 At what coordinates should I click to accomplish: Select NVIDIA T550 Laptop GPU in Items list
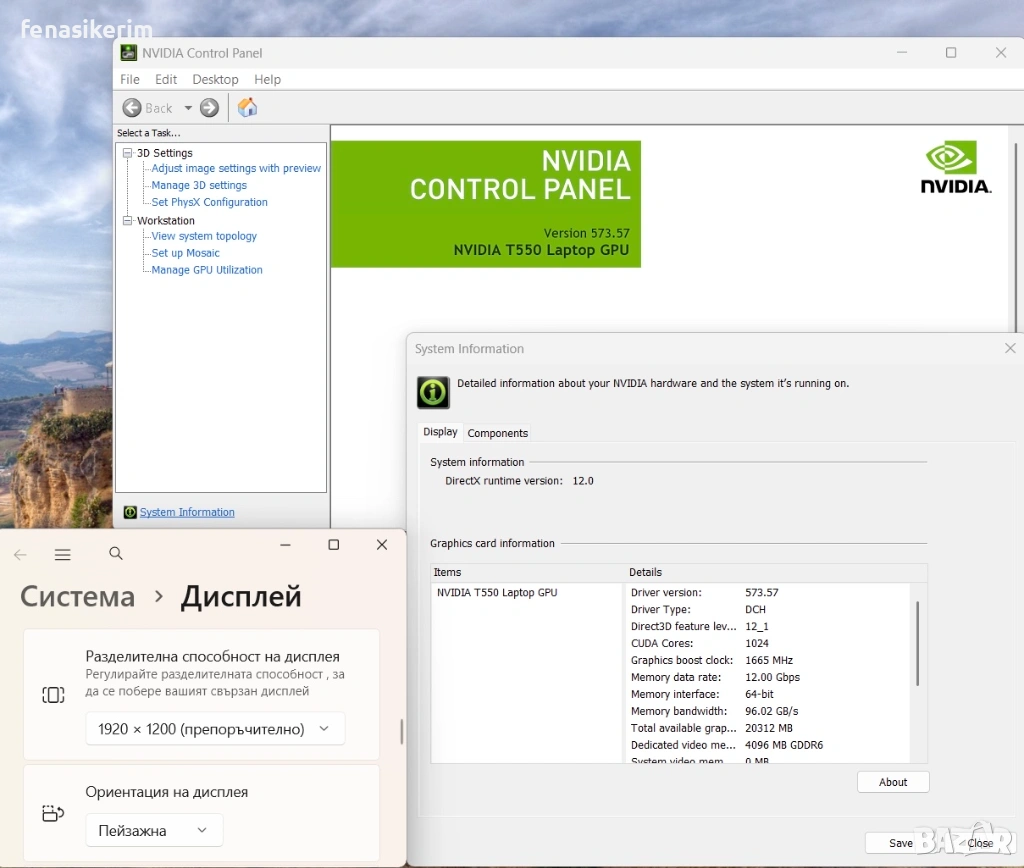497,593
